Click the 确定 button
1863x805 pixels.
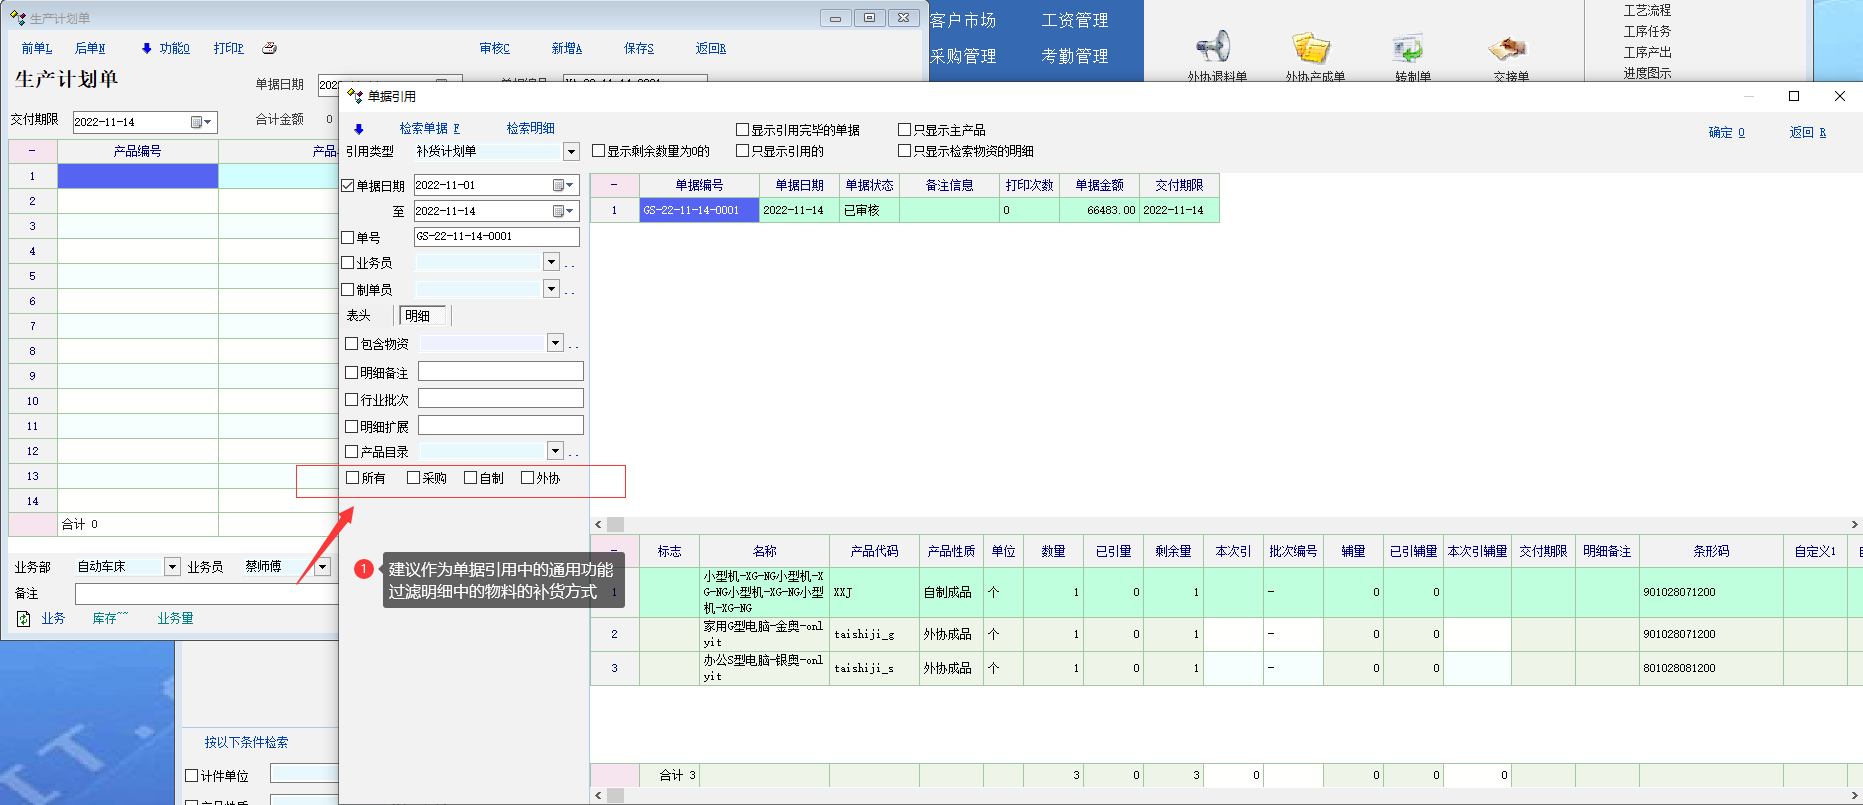coord(1725,132)
